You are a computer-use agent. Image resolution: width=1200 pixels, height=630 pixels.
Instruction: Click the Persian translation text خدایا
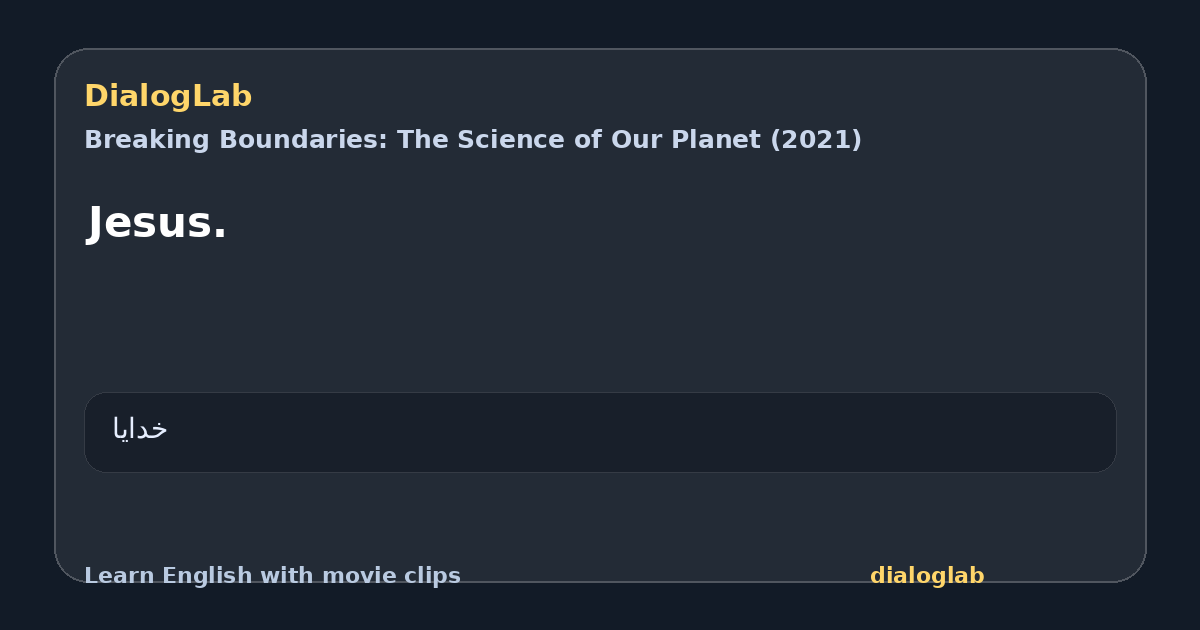[140, 429]
